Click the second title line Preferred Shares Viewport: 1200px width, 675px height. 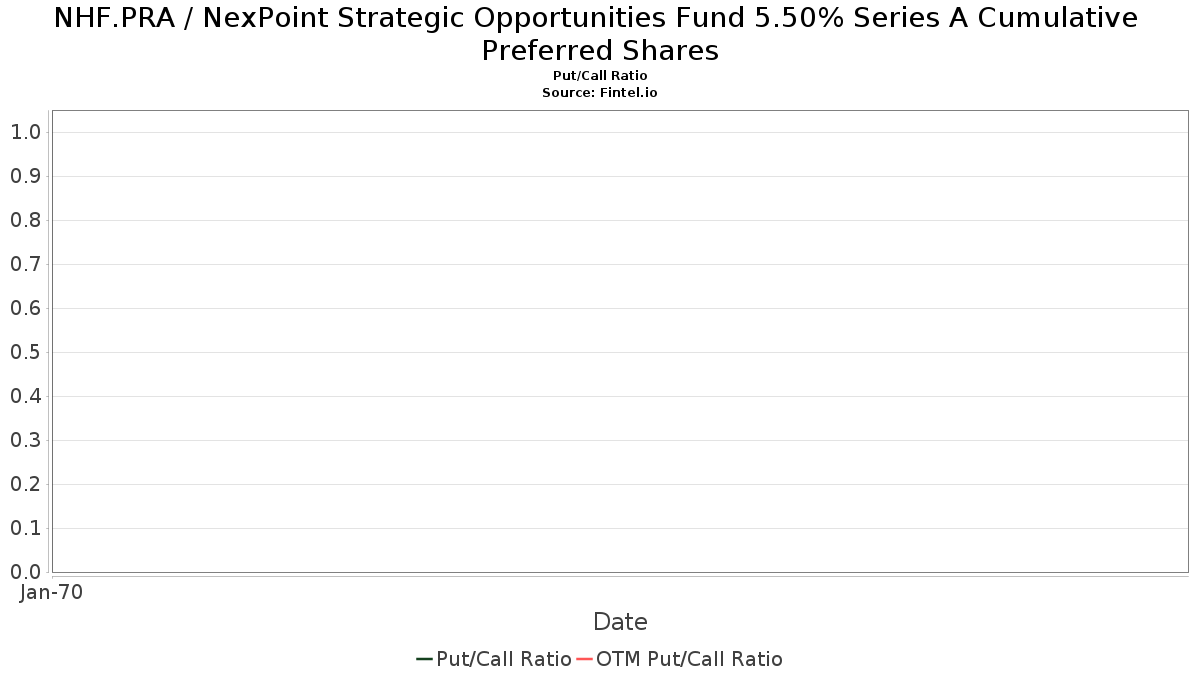[x=600, y=51]
